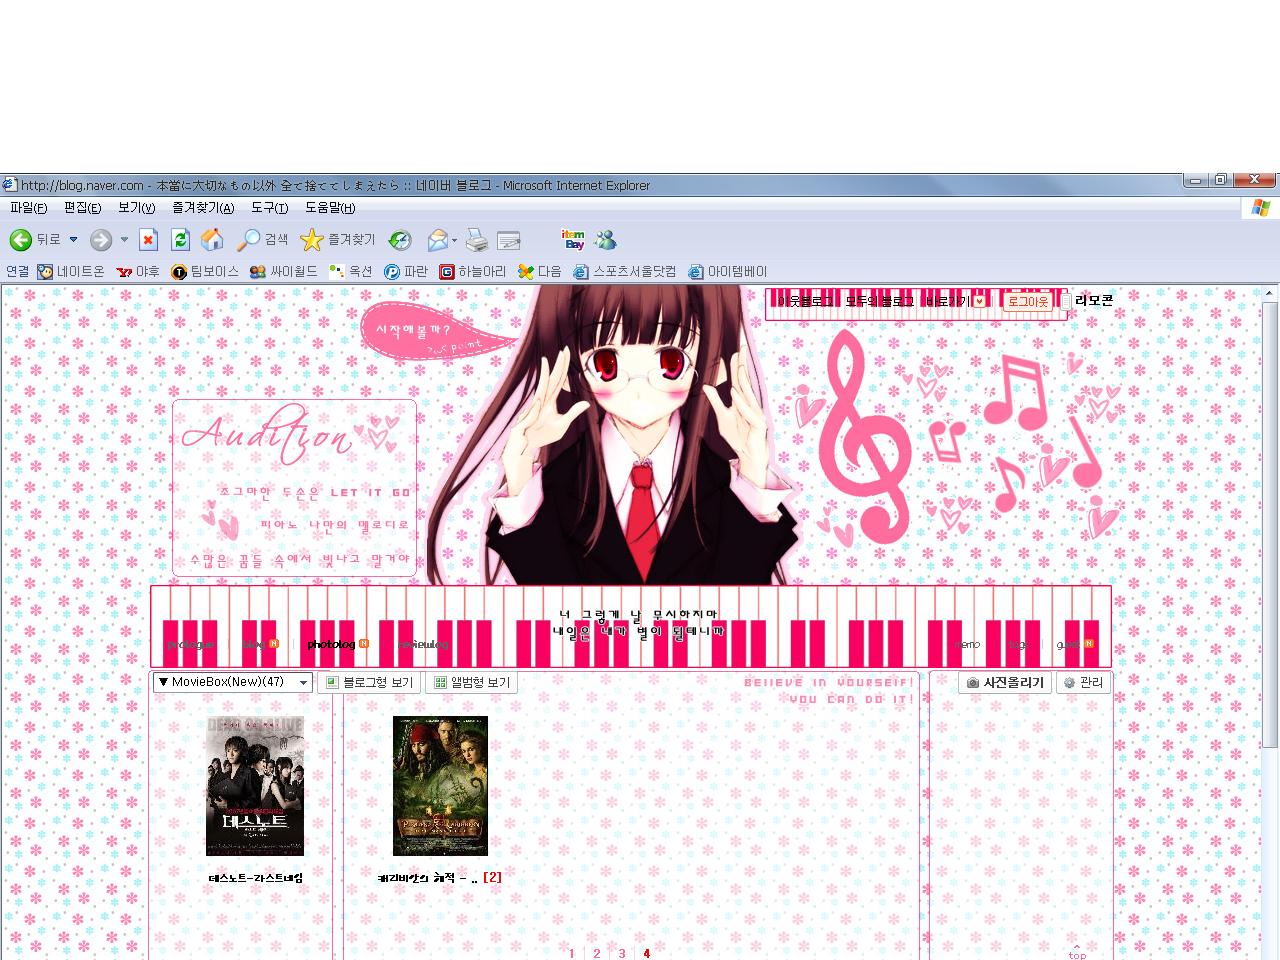The height and width of the screenshot is (960, 1280).
Task: Open the 리모콘 remote control icon
Action: click(x=1087, y=300)
